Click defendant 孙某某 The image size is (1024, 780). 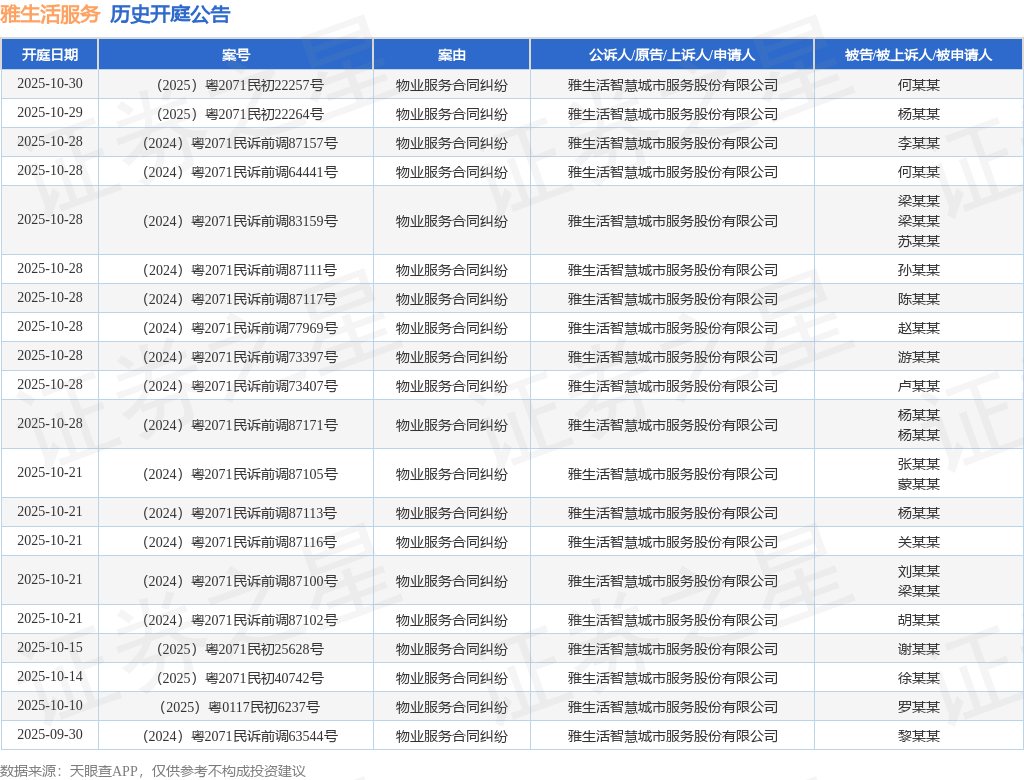click(918, 270)
